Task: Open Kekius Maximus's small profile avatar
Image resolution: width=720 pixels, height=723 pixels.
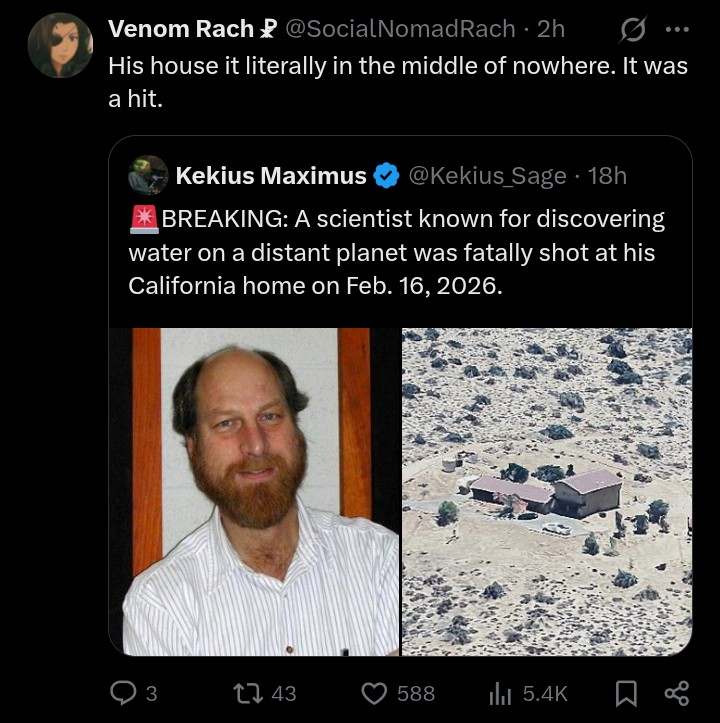Action: (148, 175)
